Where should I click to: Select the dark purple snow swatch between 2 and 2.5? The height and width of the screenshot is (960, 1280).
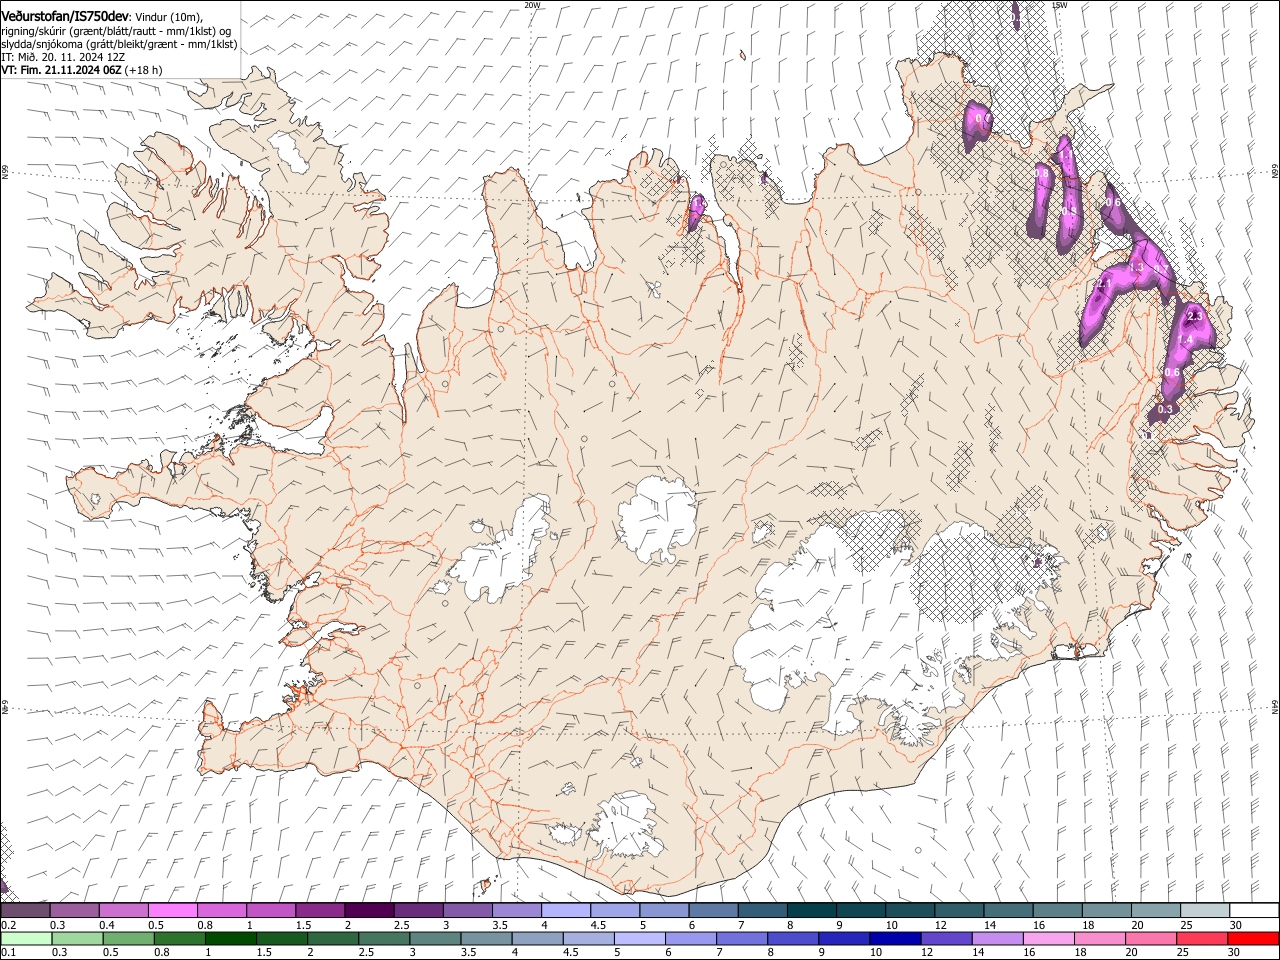click(368, 911)
